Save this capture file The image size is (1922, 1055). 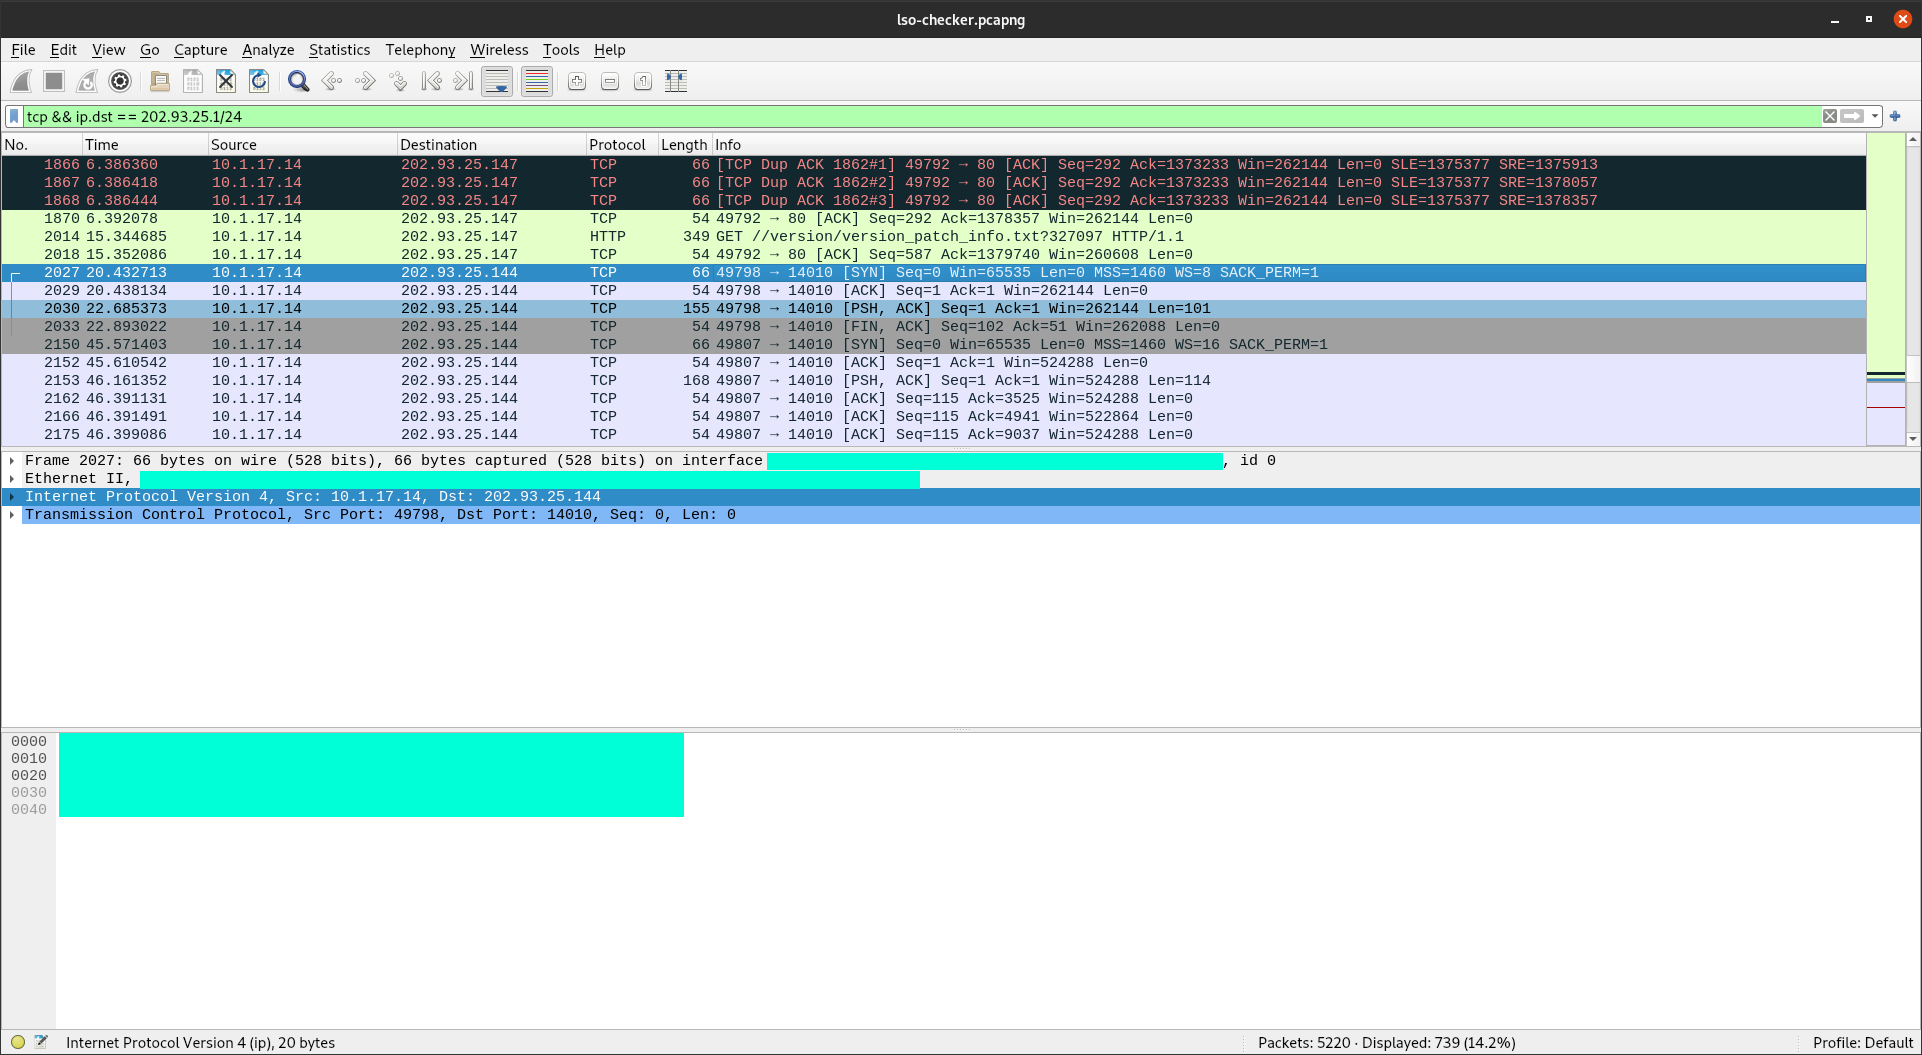point(192,82)
